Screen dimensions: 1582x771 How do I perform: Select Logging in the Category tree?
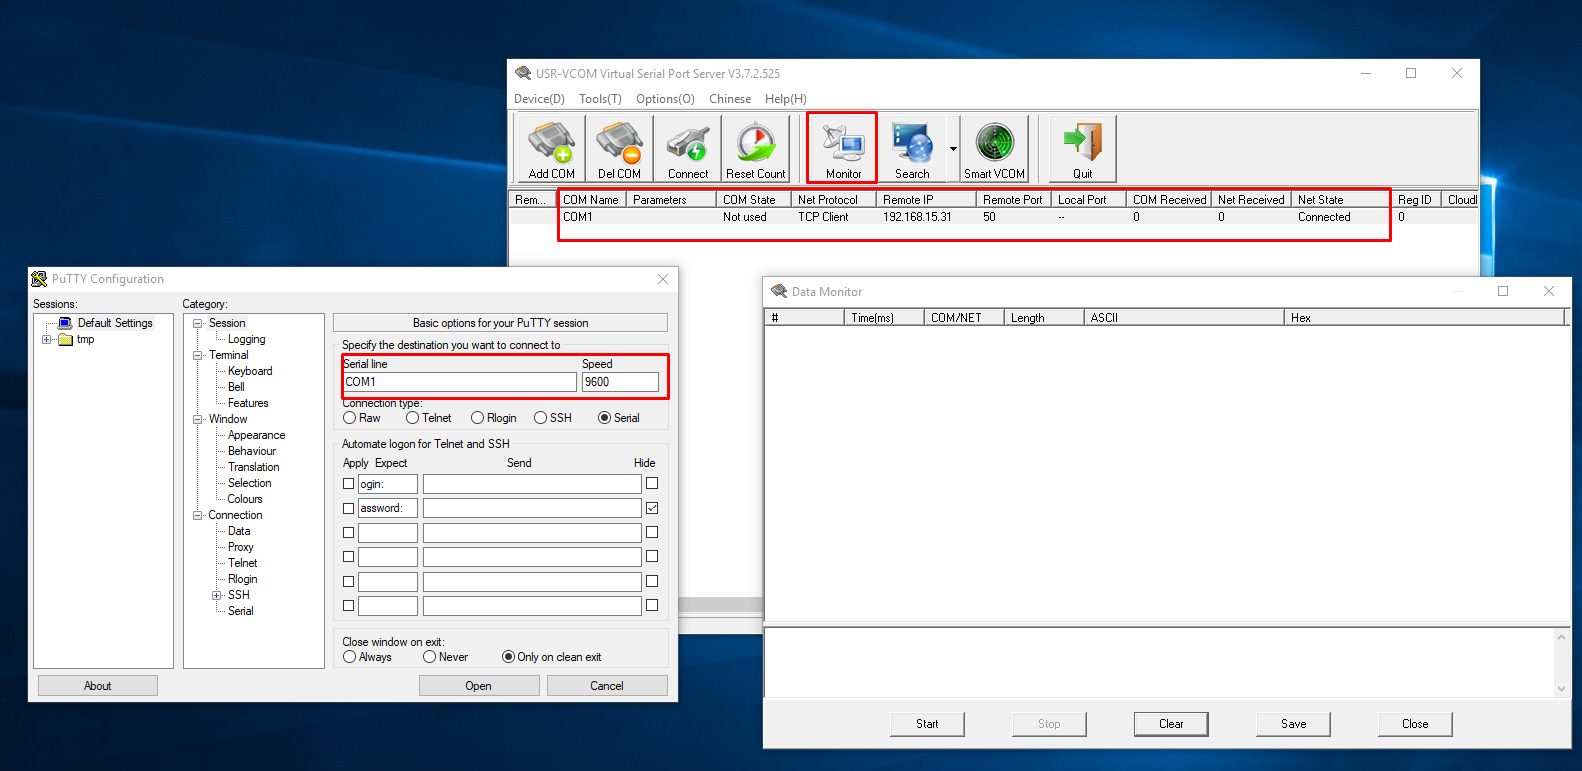click(x=246, y=339)
